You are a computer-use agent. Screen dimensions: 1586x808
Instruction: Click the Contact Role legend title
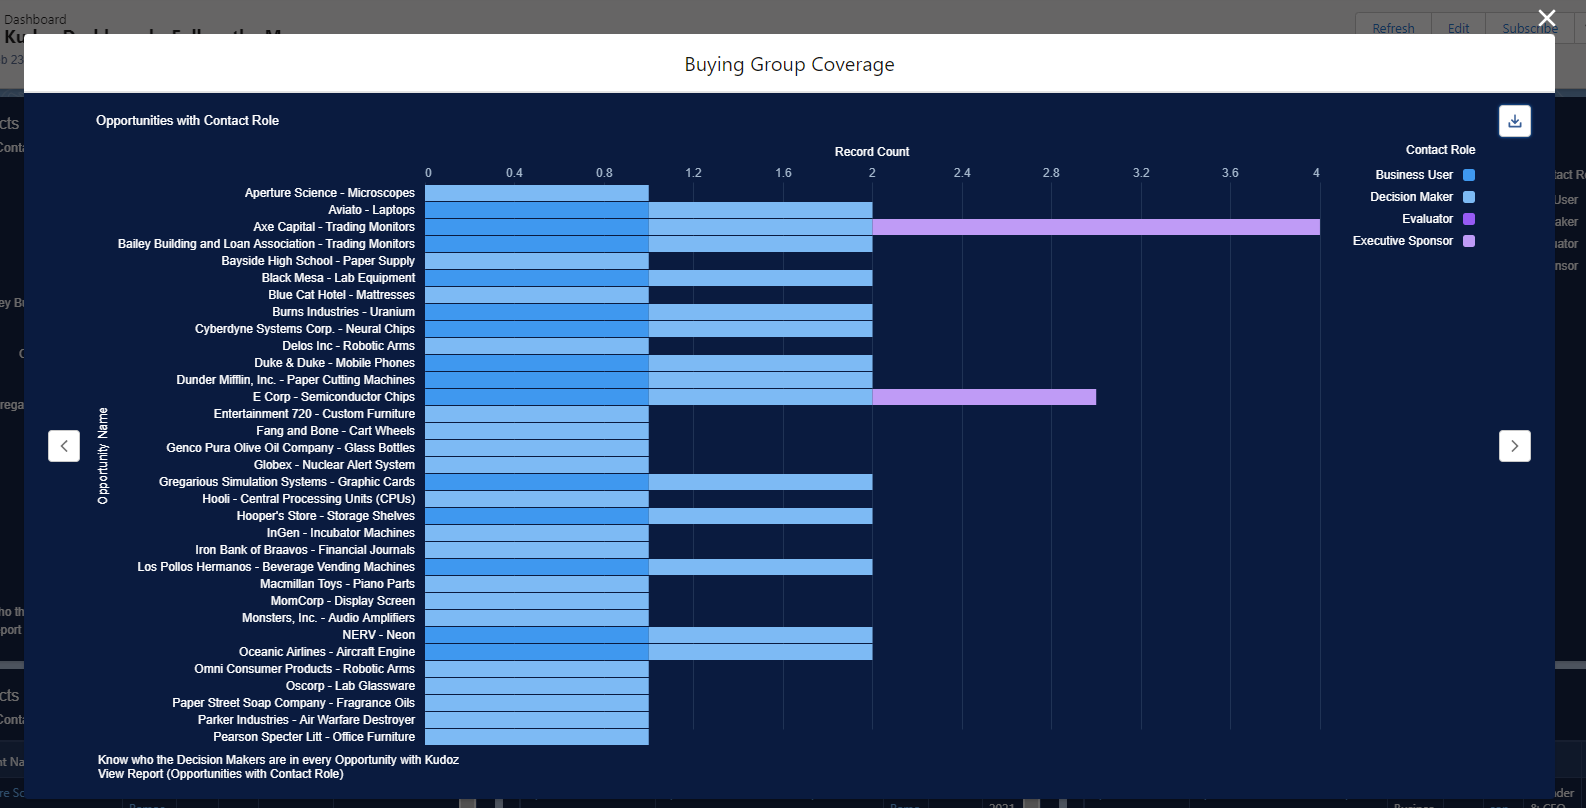click(1440, 150)
